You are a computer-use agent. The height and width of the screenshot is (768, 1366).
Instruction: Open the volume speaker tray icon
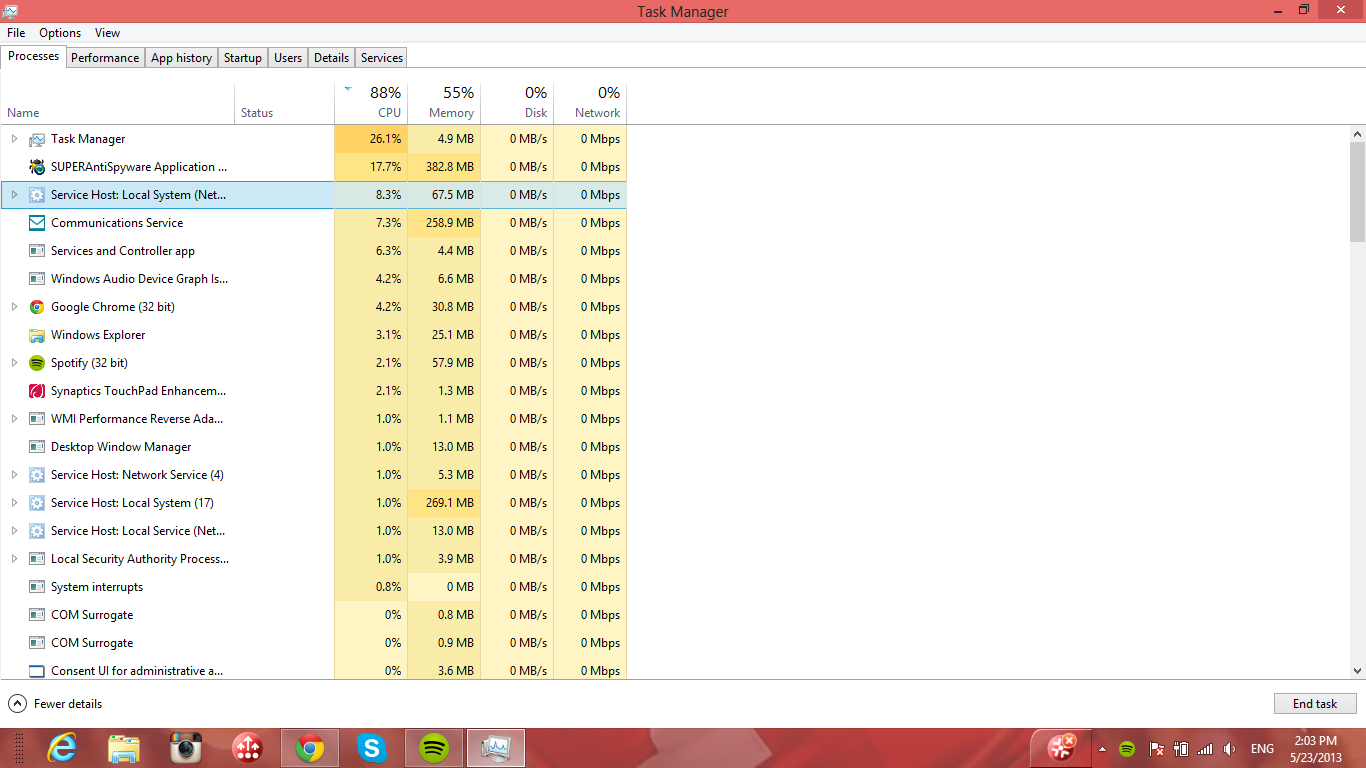tap(1229, 749)
